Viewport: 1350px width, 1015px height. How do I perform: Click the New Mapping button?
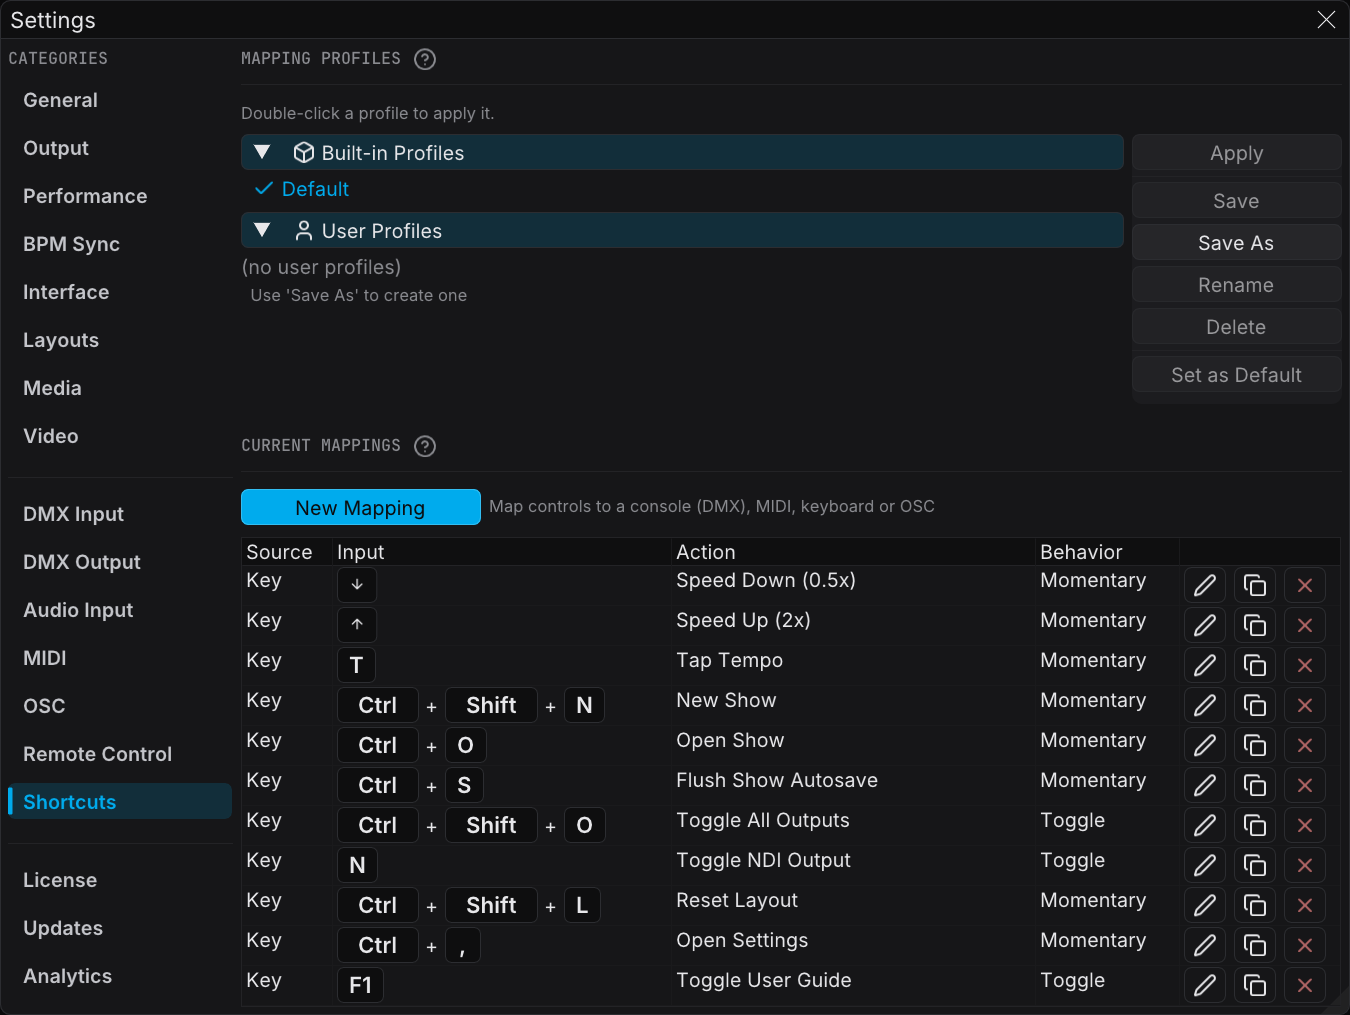click(x=361, y=507)
